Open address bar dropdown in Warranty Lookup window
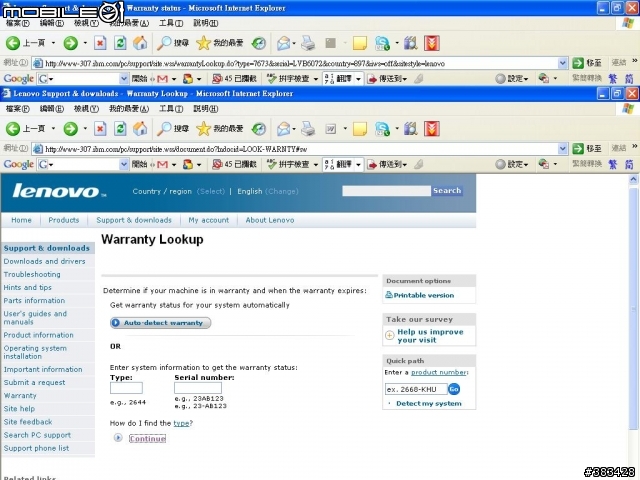The height and width of the screenshot is (480, 640). coord(562,149)
